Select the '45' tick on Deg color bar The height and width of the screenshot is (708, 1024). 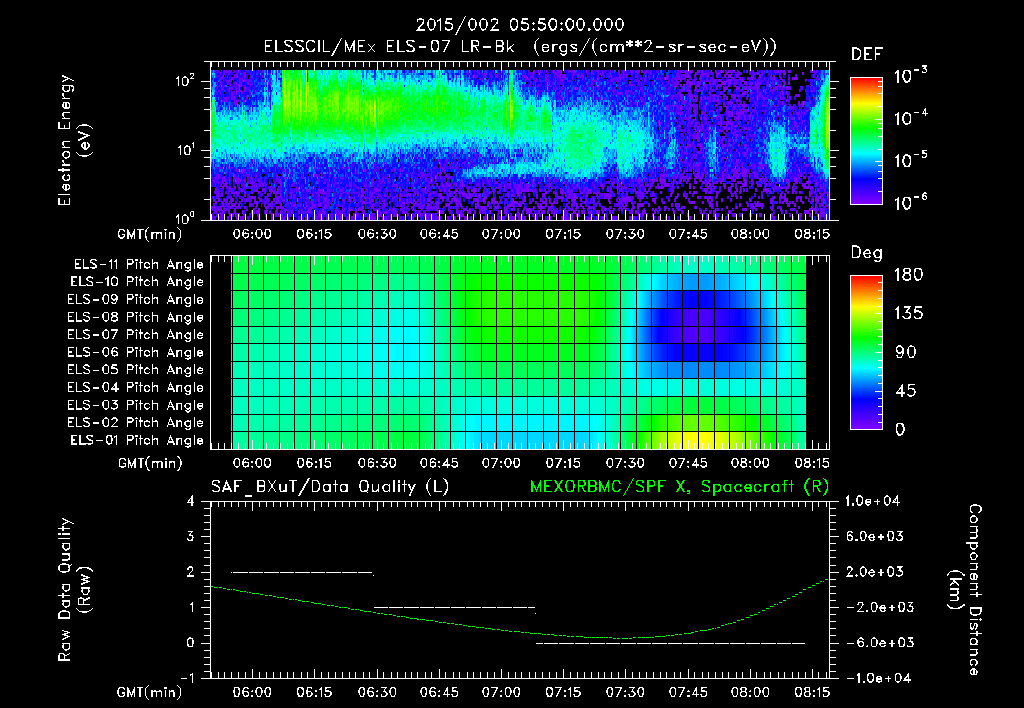[905, 391]
